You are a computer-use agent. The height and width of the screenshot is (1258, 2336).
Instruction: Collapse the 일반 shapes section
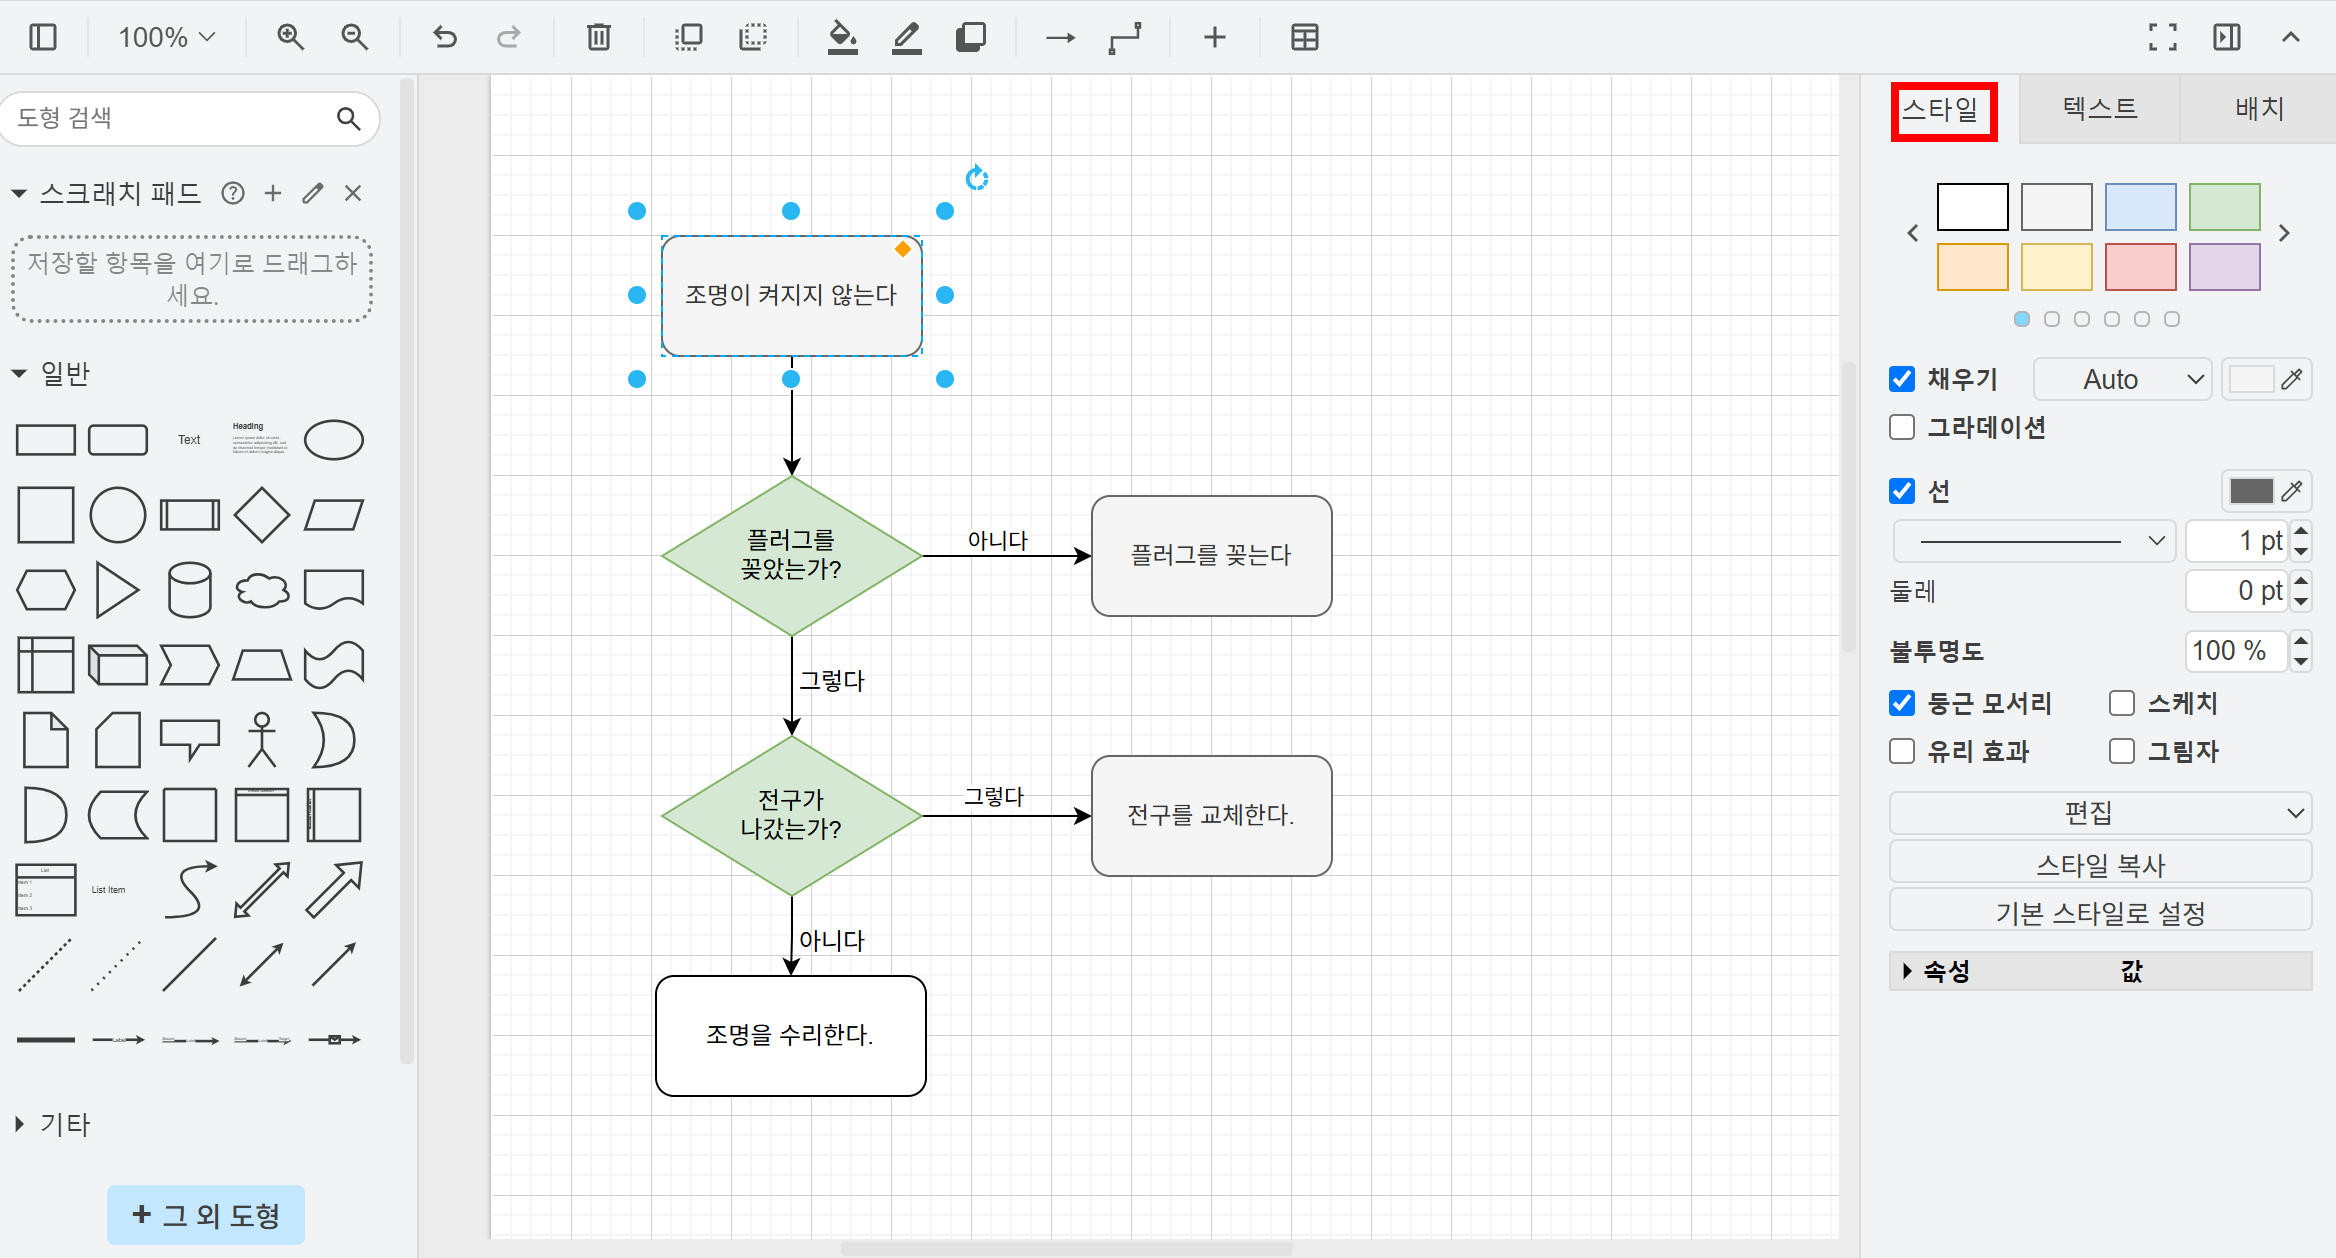click(19, 373)
